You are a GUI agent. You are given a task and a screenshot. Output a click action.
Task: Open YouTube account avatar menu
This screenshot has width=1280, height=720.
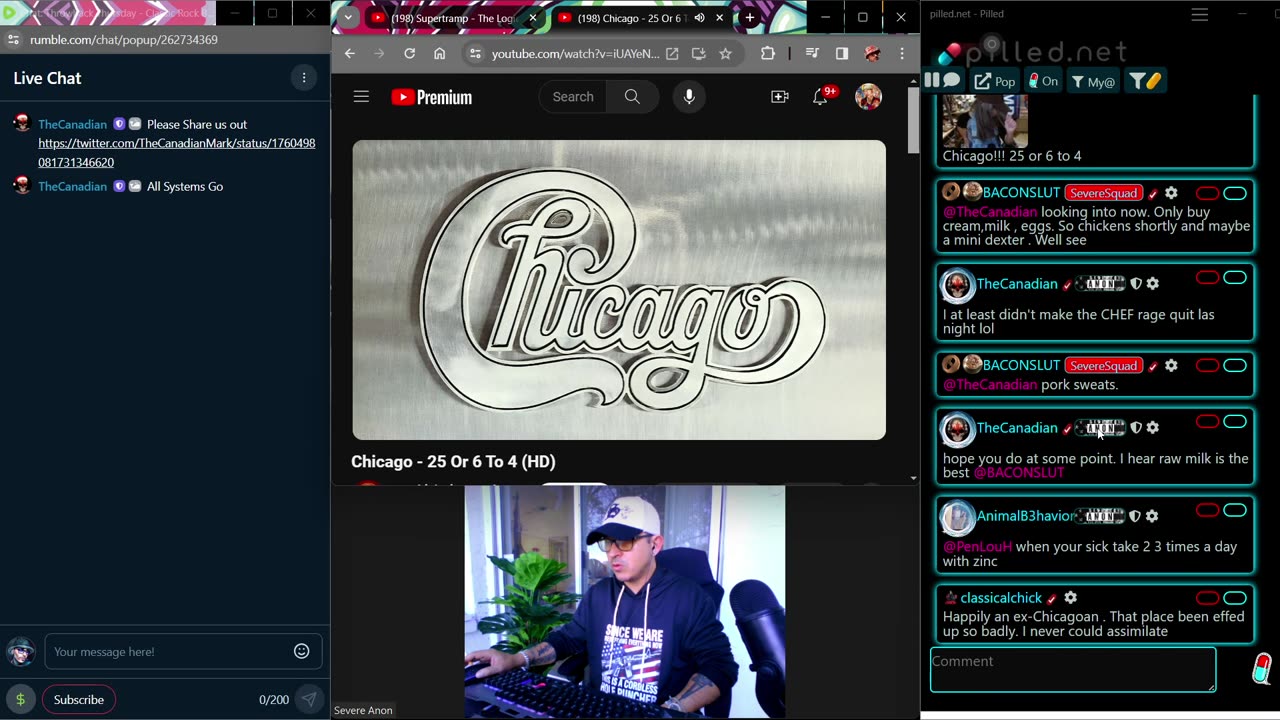tap(868, 97)
